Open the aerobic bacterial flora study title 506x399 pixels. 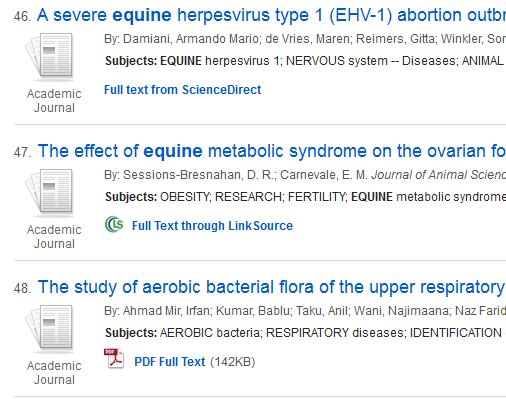(x=272, y=287)
